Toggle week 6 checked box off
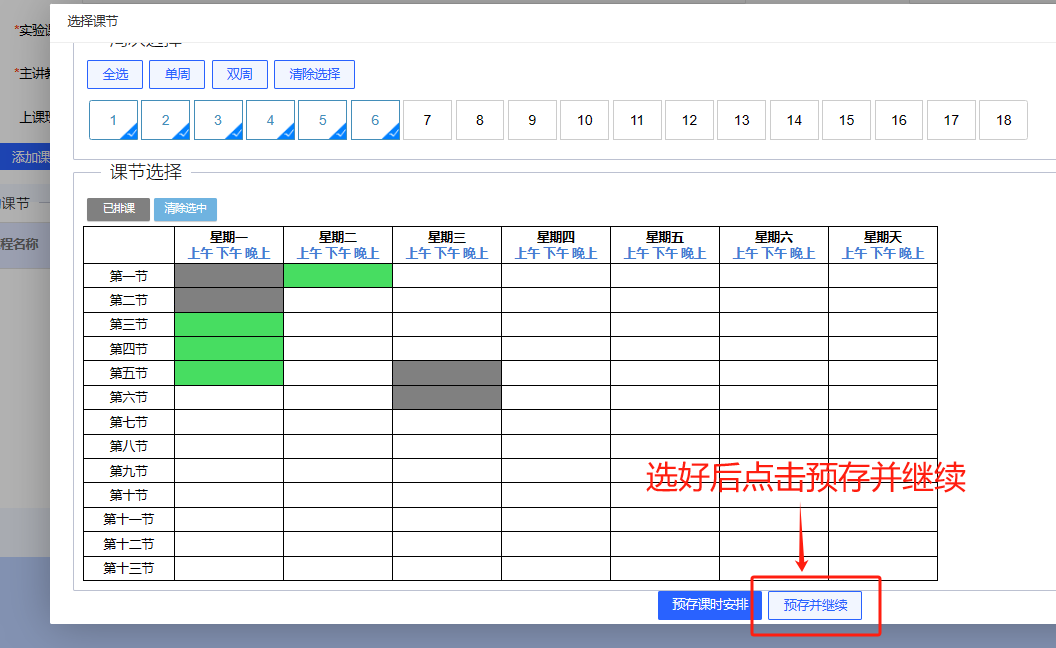Viewport: 1056px width, 648px height. point(375,120)
